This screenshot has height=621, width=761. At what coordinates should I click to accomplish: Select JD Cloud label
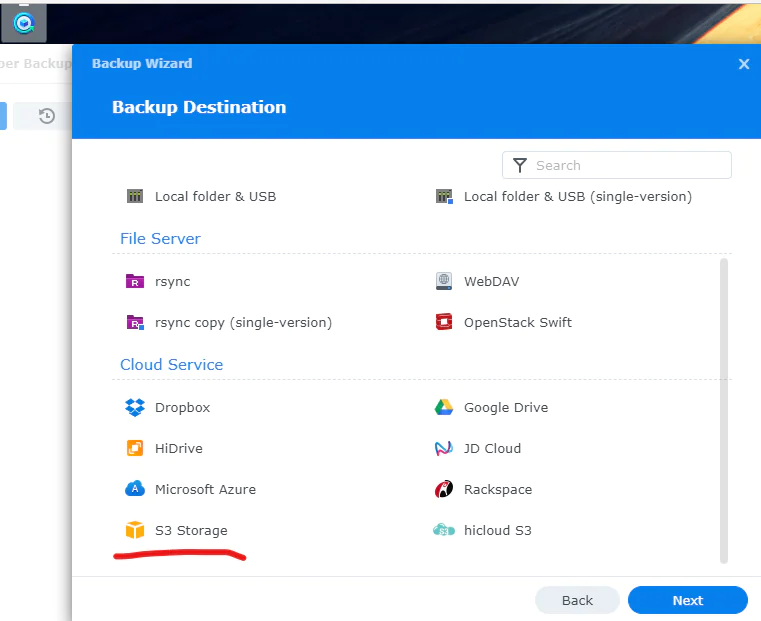(x=492, y=448)
